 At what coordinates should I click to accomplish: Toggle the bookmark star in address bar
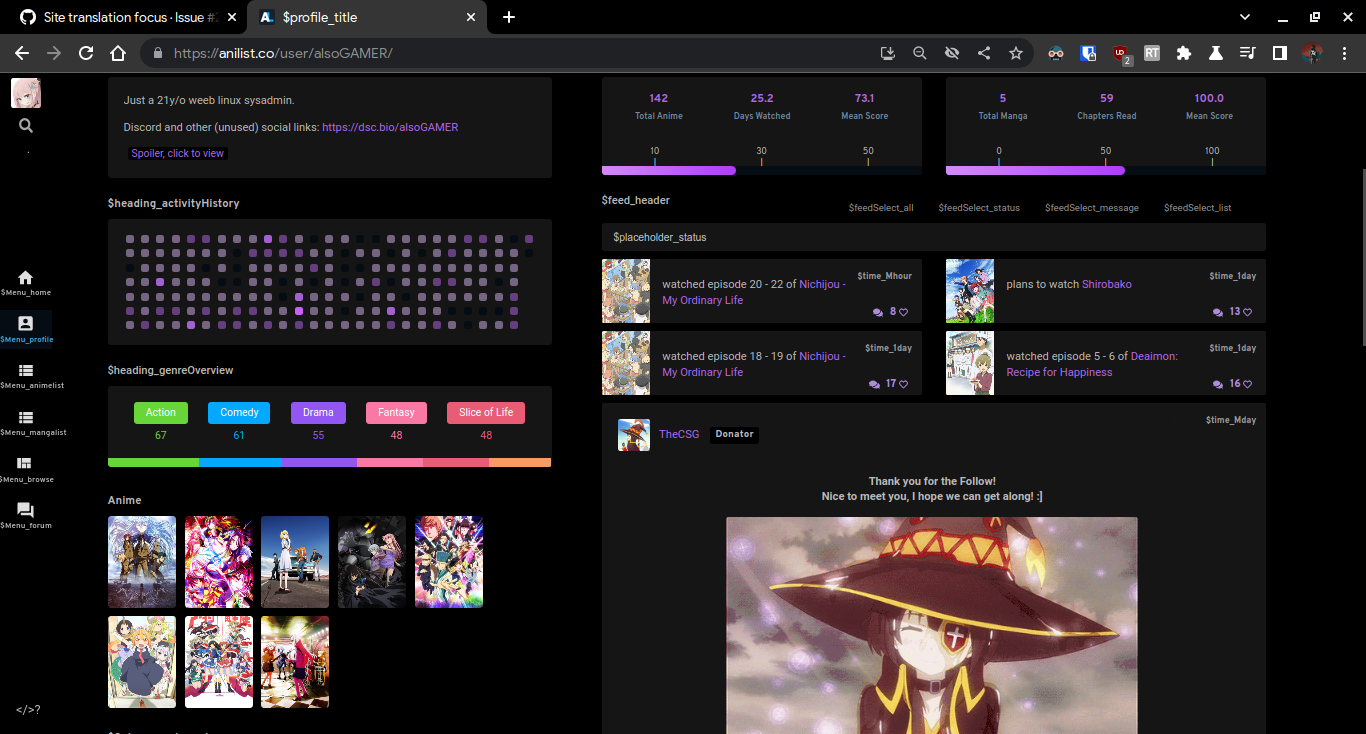pos(1016,53)
